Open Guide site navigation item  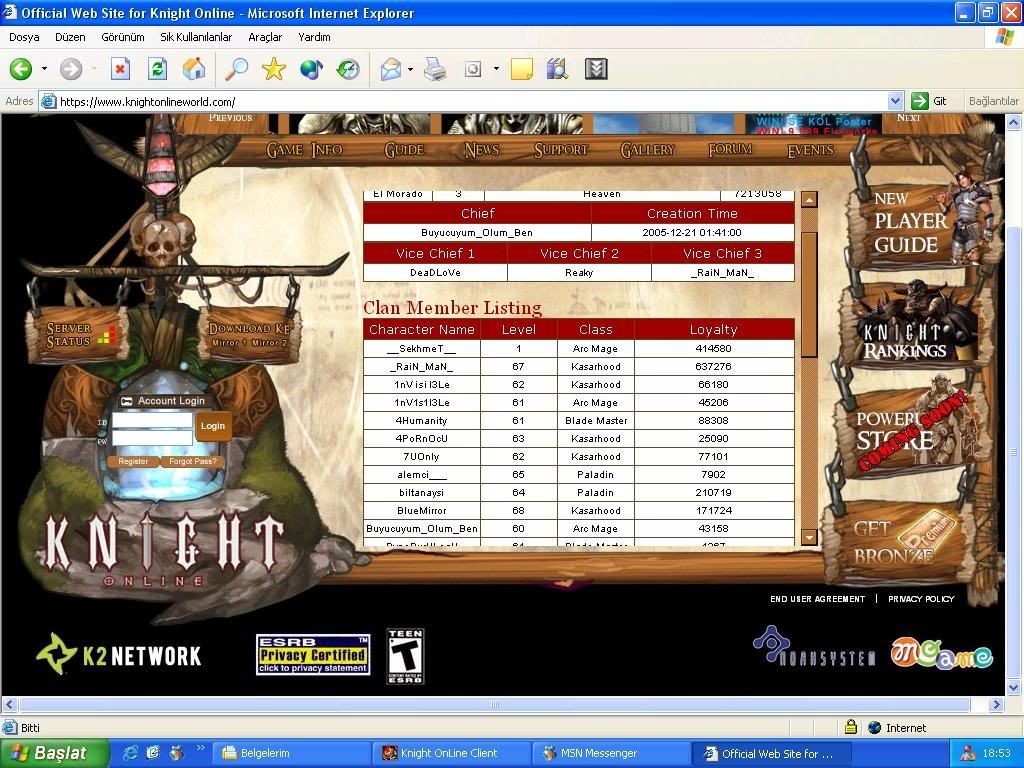click(404, 150)
